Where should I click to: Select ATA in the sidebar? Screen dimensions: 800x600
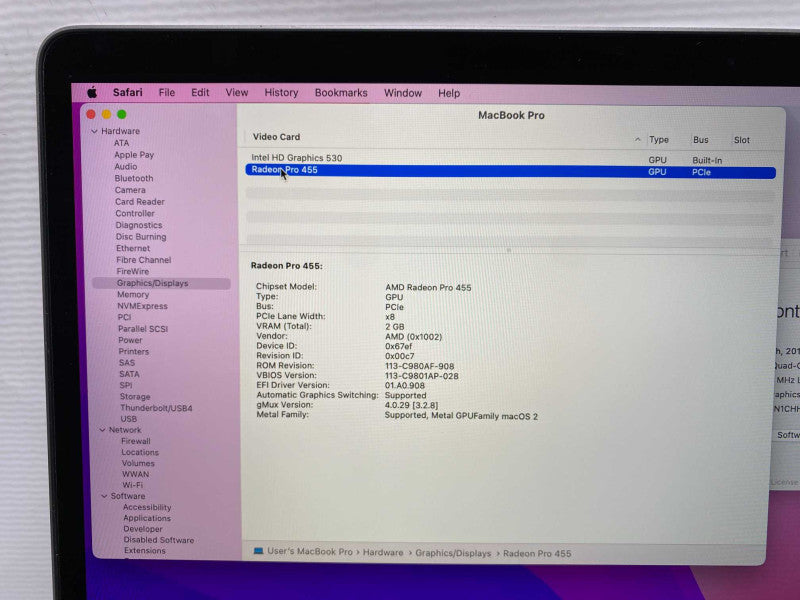click(x=121, y=143)
